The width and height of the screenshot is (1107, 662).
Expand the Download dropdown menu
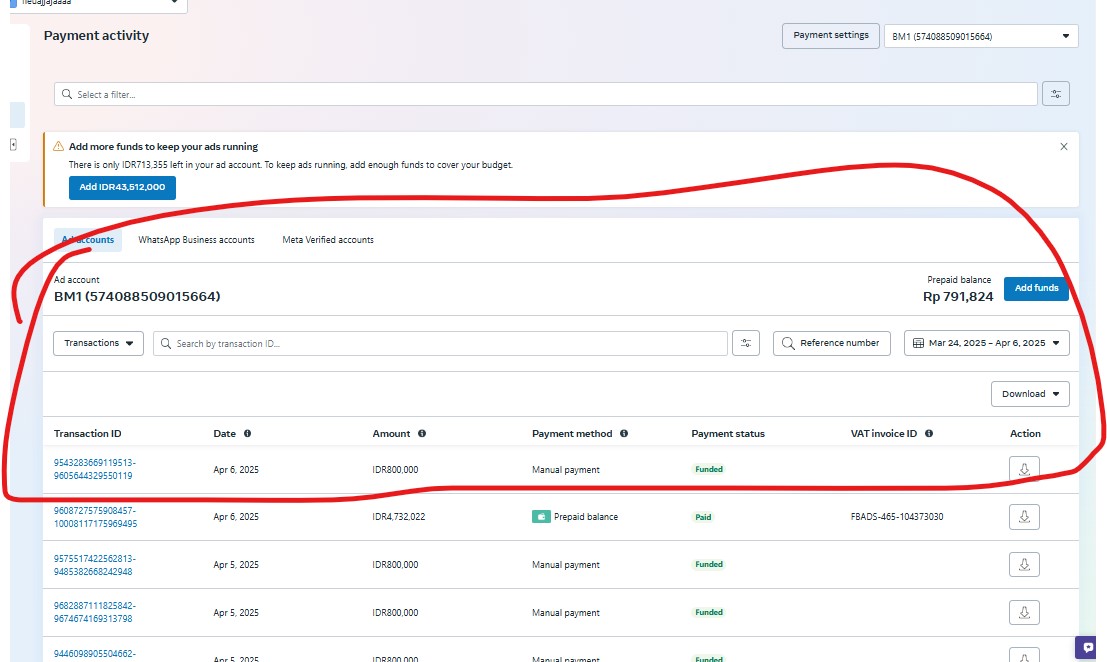pos(1030,394)
